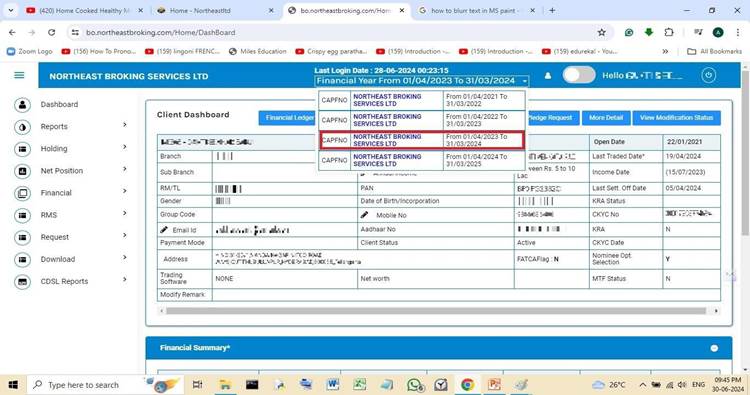This screenshot has width=750, height=395.
Task: Click the Dashboard sidebar icon
Action: [x=22, y=105]
